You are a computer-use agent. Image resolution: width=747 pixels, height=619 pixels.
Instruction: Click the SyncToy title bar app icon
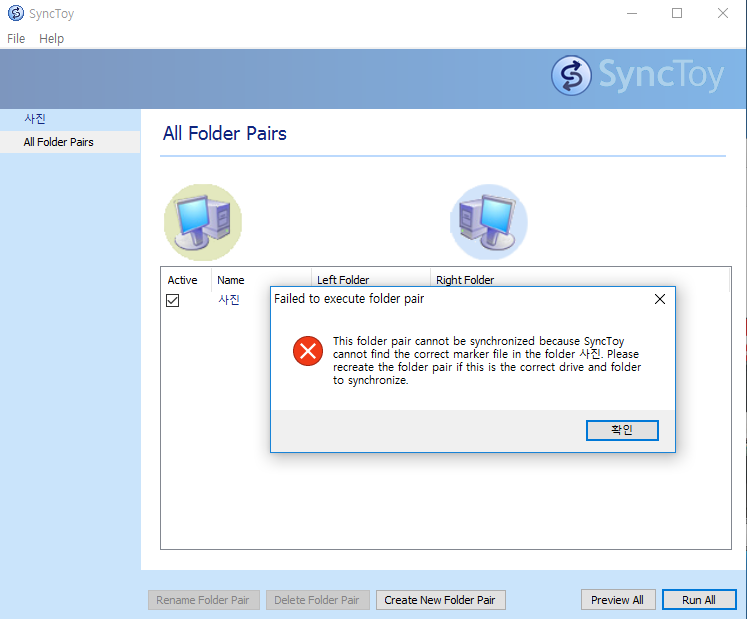[16, 13]
